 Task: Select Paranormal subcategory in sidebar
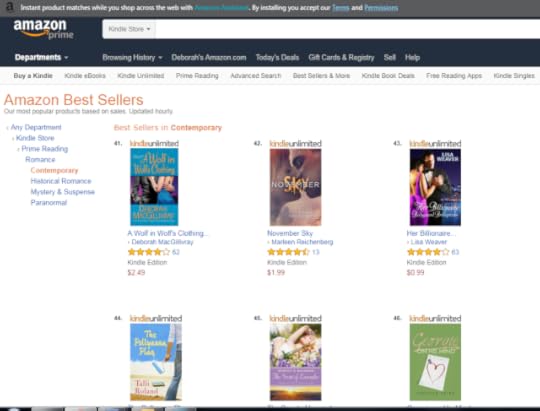coord(49,203)
